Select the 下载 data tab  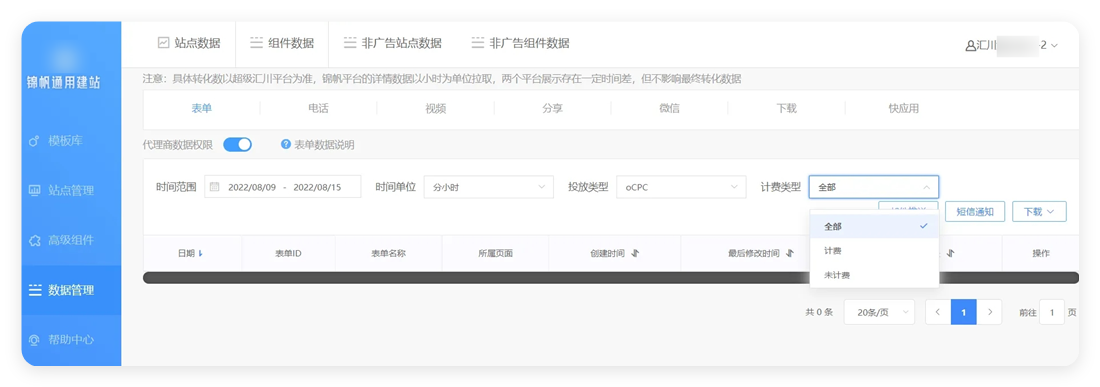pyautogui.click(x=786, y=109)
